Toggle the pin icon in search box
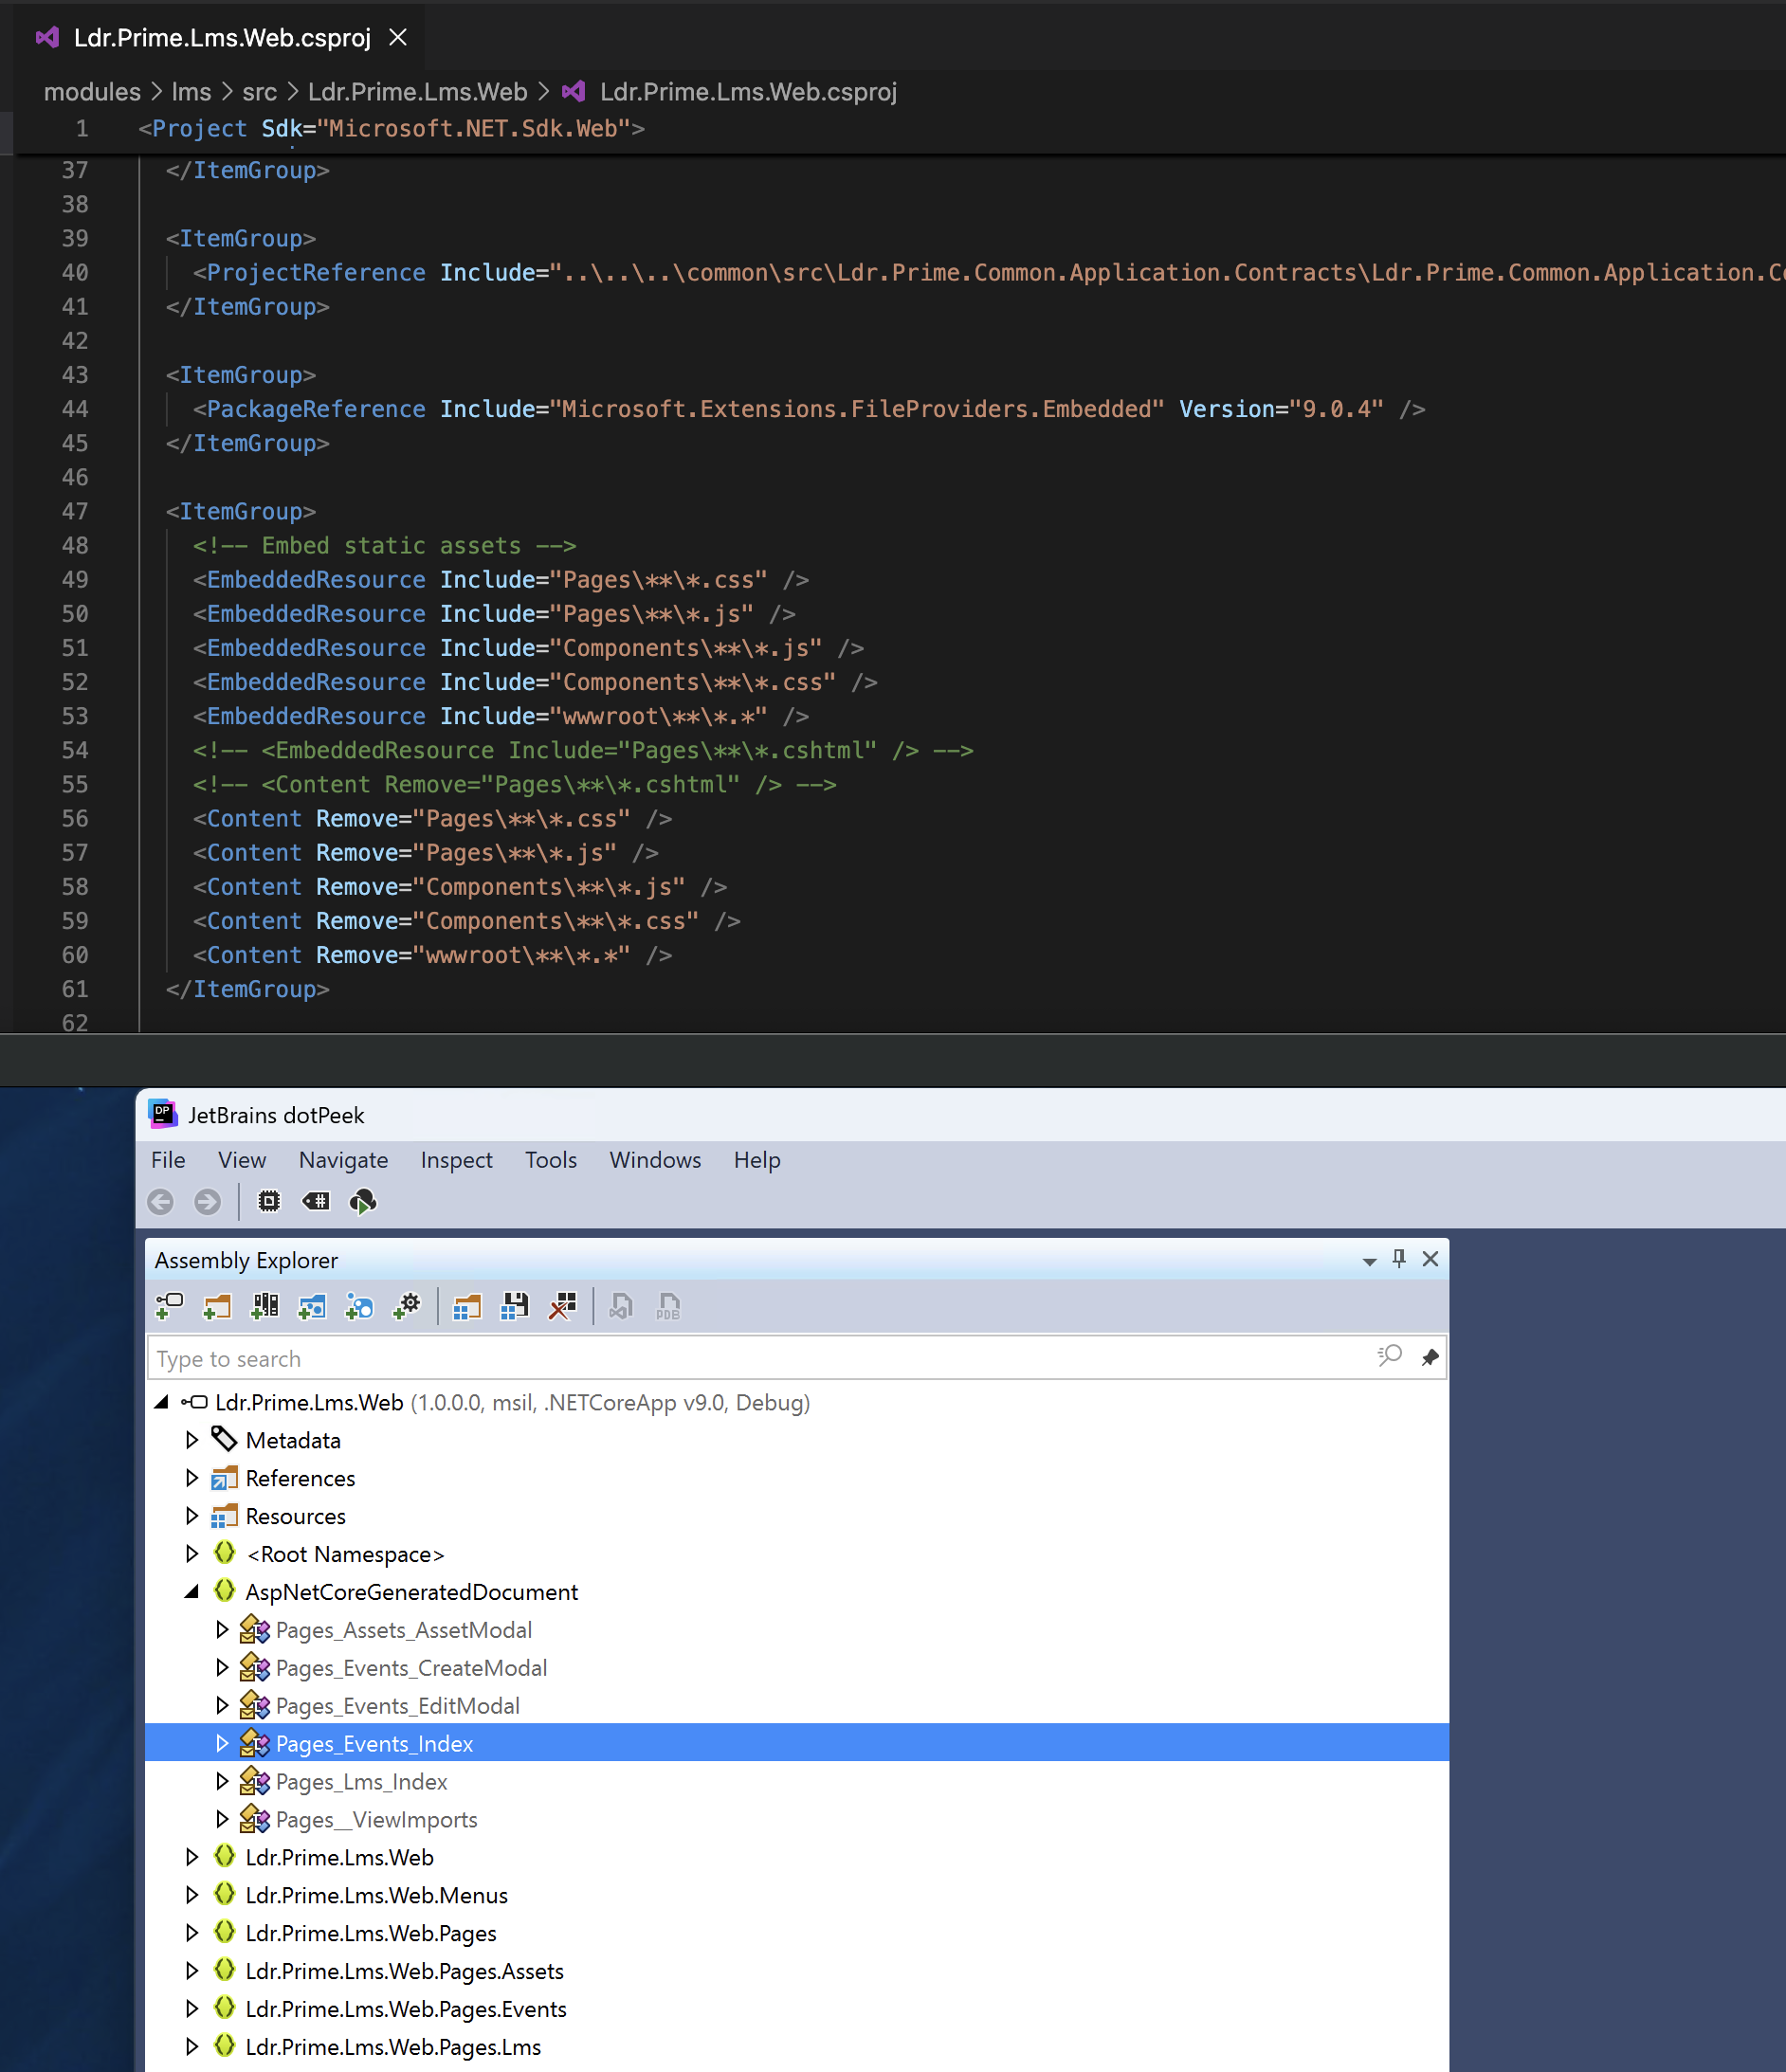Image resolution: width=1786 pixels, height=2072 pixels. (1429, 1357)
